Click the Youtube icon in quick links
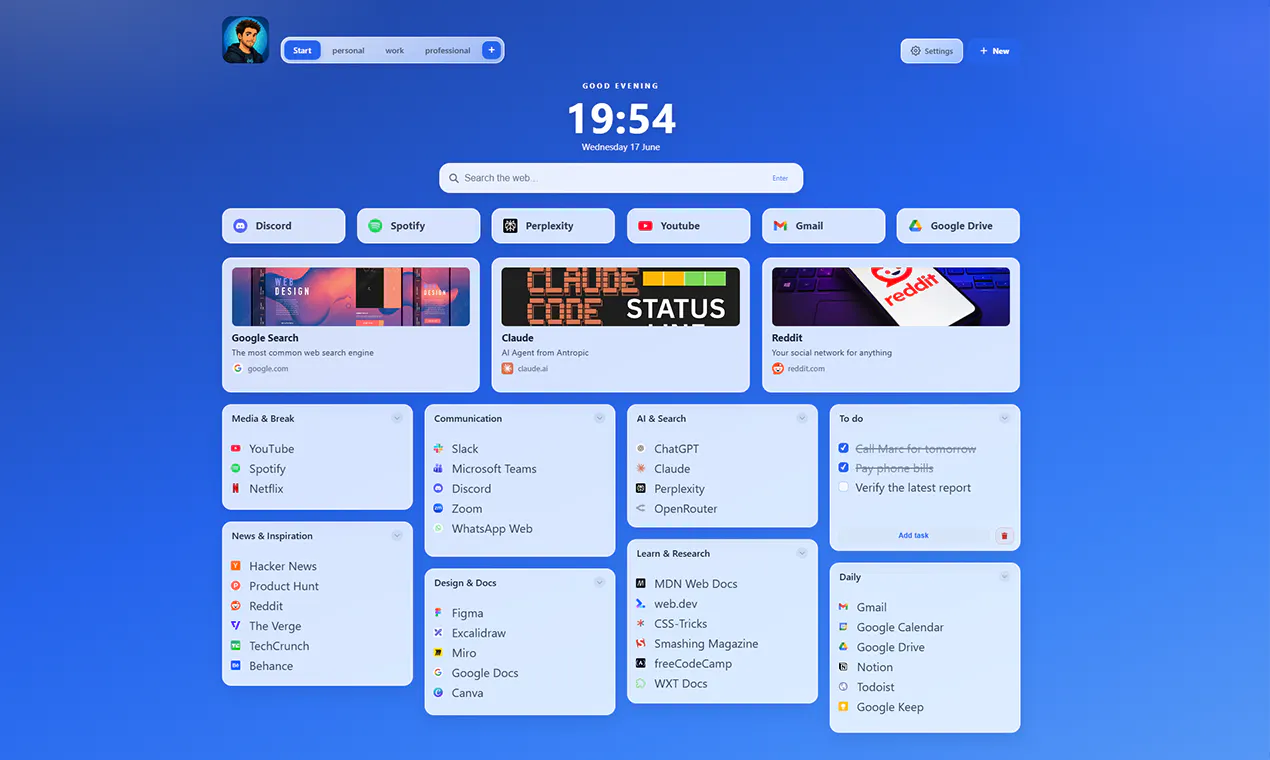The width and height of the screenshot is (1270, 760). [x=645, y=226]
